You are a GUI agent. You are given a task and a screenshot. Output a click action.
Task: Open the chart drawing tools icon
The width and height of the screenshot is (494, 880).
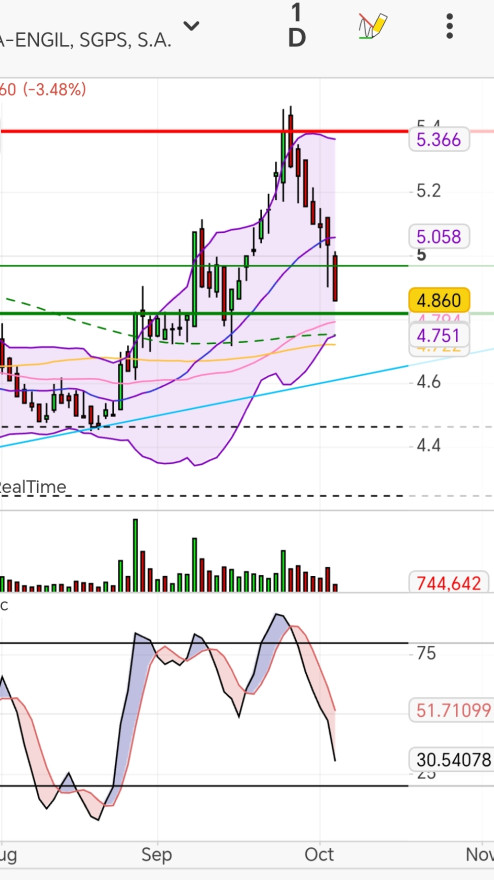[x=373, y=26]
